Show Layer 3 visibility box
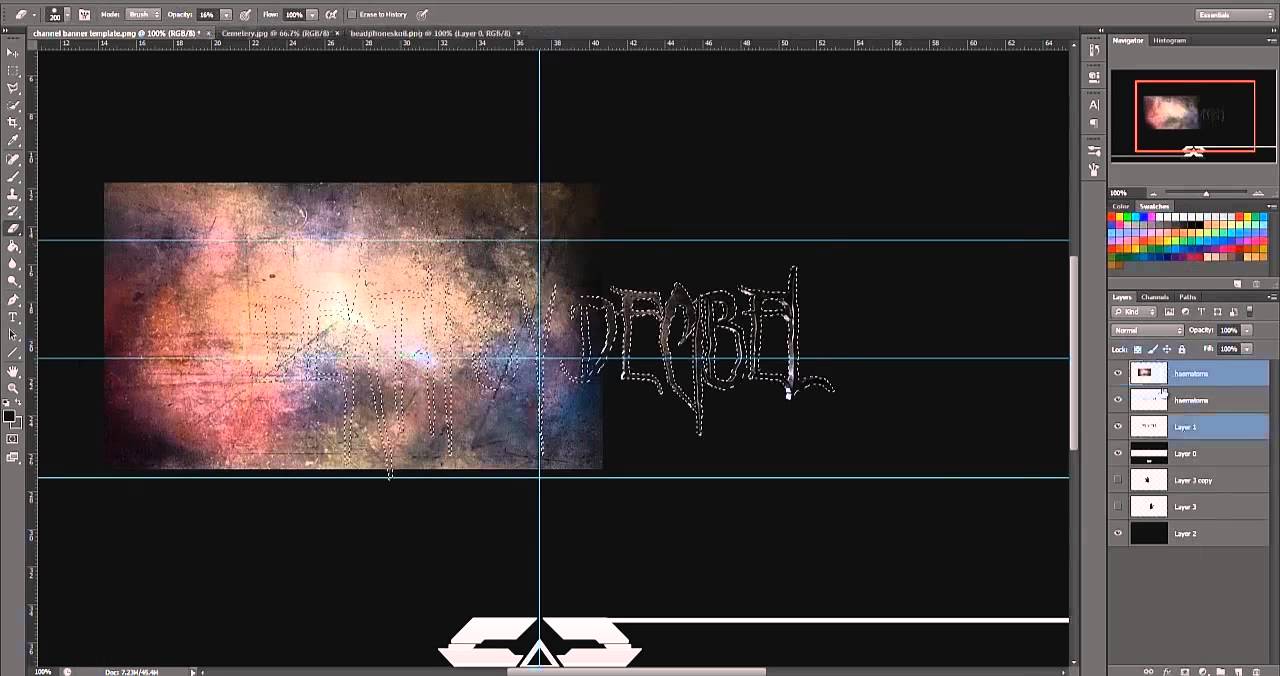1280x676 pixels. tap(1118, 507)
